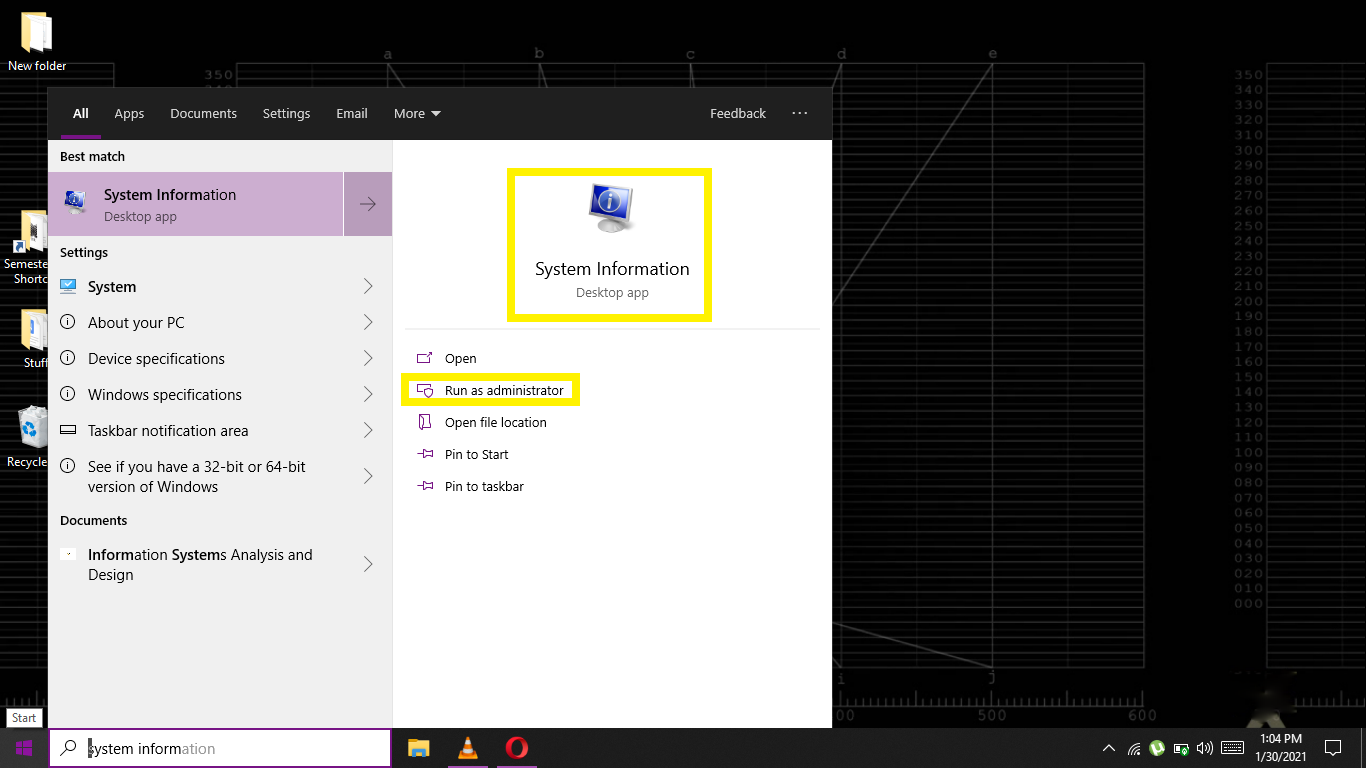Screen dimensions: 1366x768
Task: Open File Explorer from the taskbar
Action: click(x=418, y=748)
